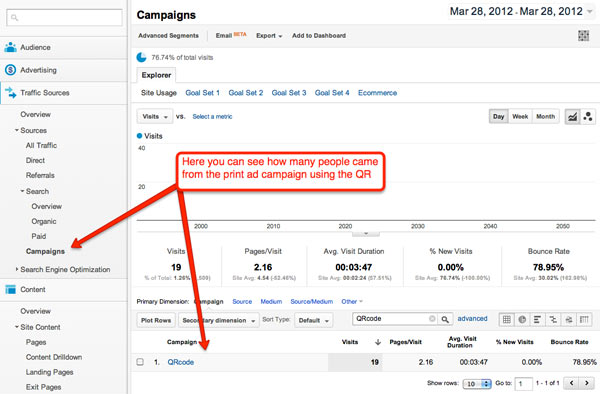Image resolution: width=600 pixels, height=394 pixels.
Task: Switch to Site Usage metric group
Action: click(158, 93)
